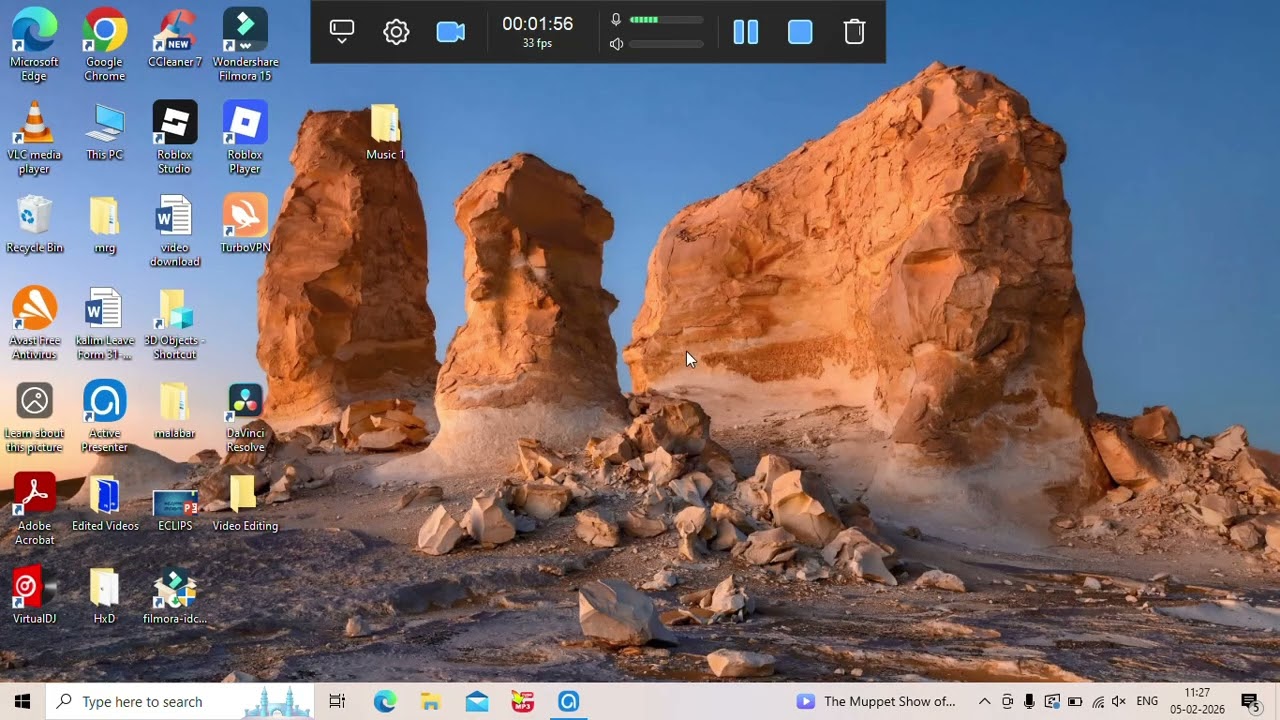Select the This PC desktop icon
The height and width of the screenshot is (720, 1280).
[104, 132]
